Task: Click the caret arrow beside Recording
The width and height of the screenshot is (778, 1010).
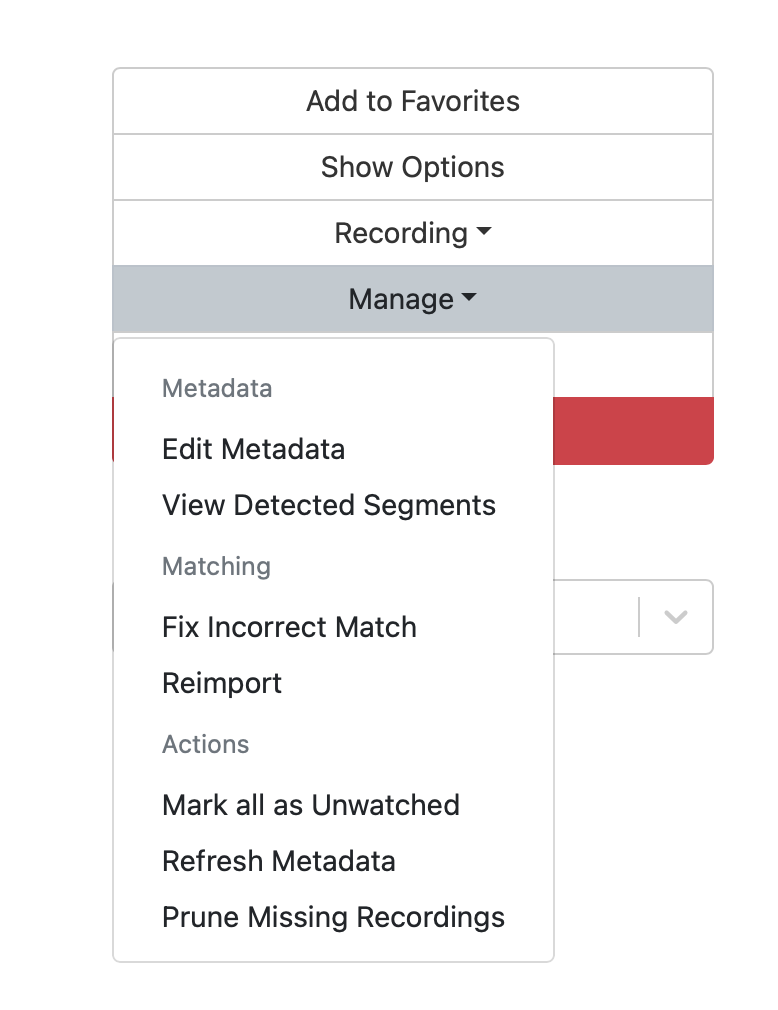Action: coord(484,232)
